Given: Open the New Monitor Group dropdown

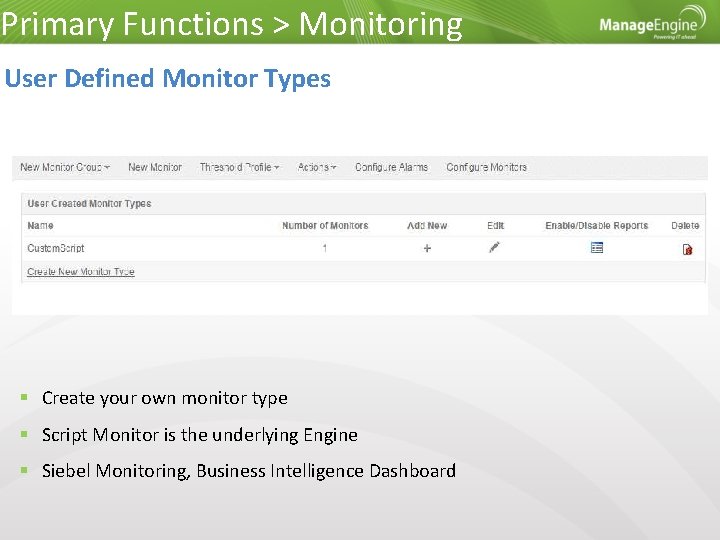Looking at the screenshot, I should pos(65,167).
